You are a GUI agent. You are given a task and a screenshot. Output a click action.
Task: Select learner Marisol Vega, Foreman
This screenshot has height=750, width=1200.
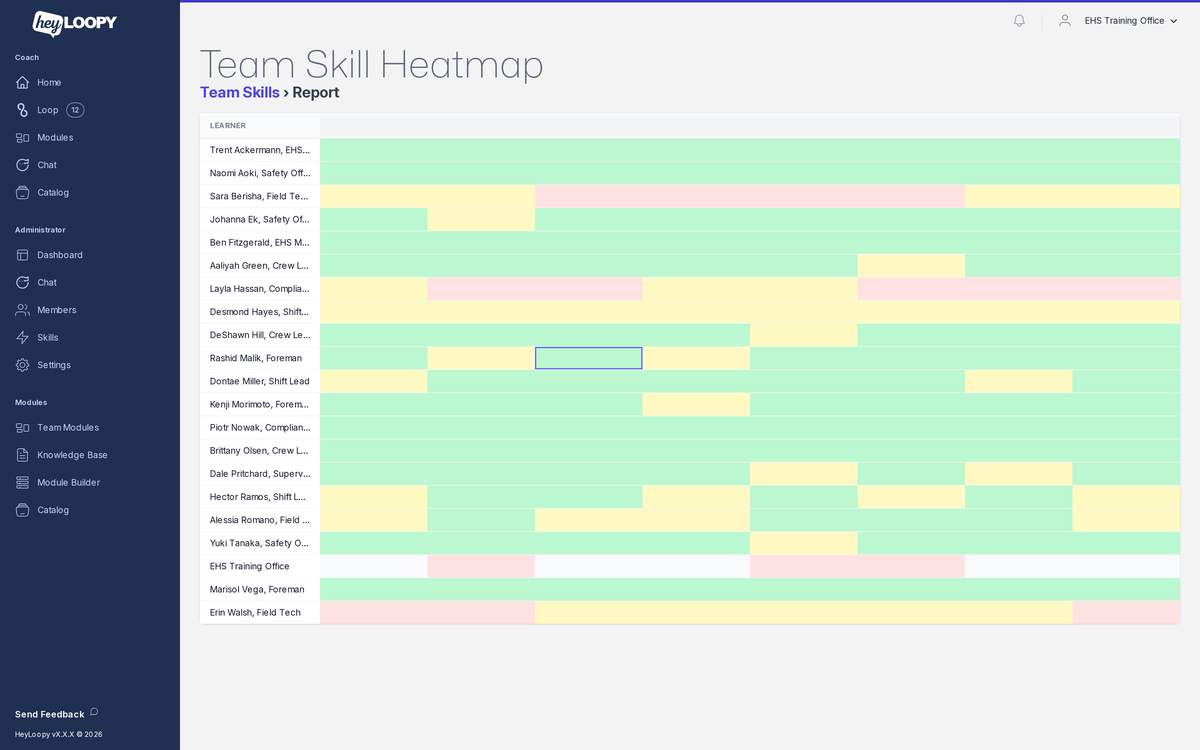pos(256,589)
